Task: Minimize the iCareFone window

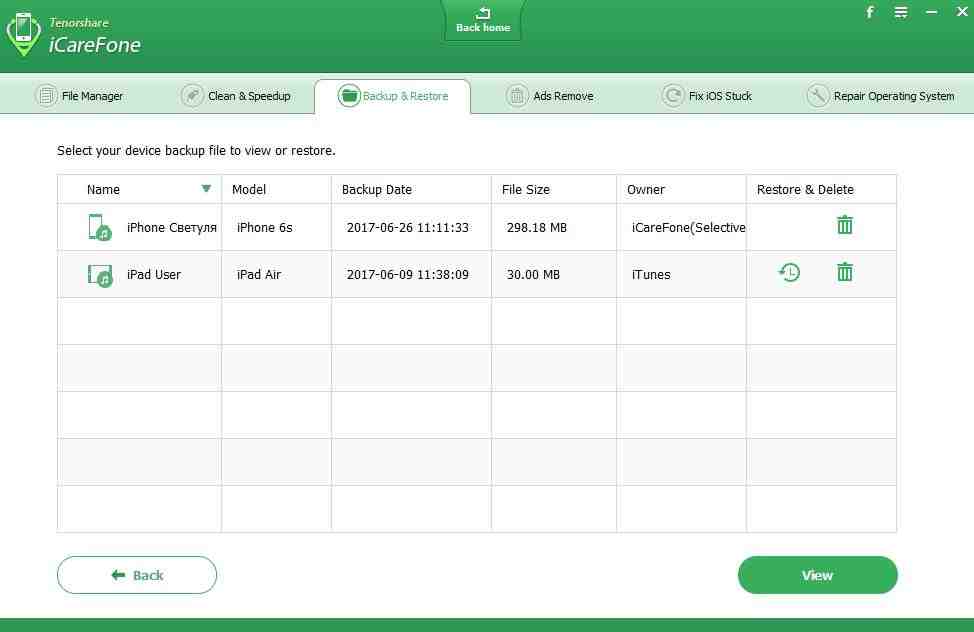Action: (931, 12)
